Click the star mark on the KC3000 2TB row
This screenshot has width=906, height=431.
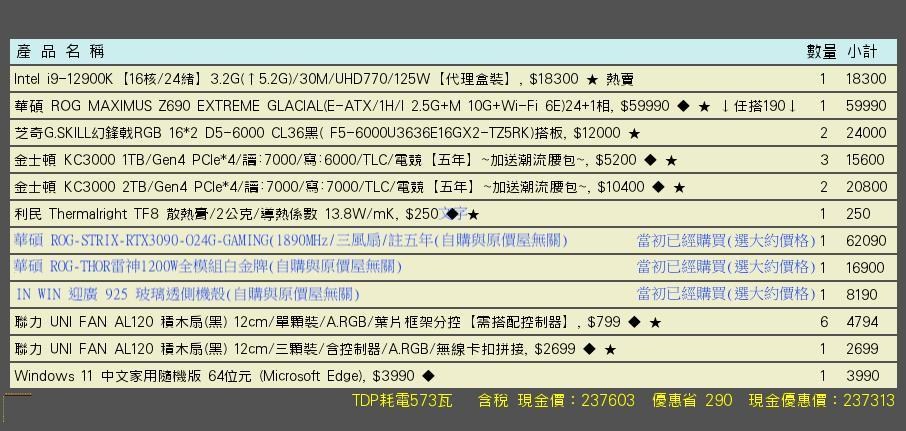[x=679, y=188]
